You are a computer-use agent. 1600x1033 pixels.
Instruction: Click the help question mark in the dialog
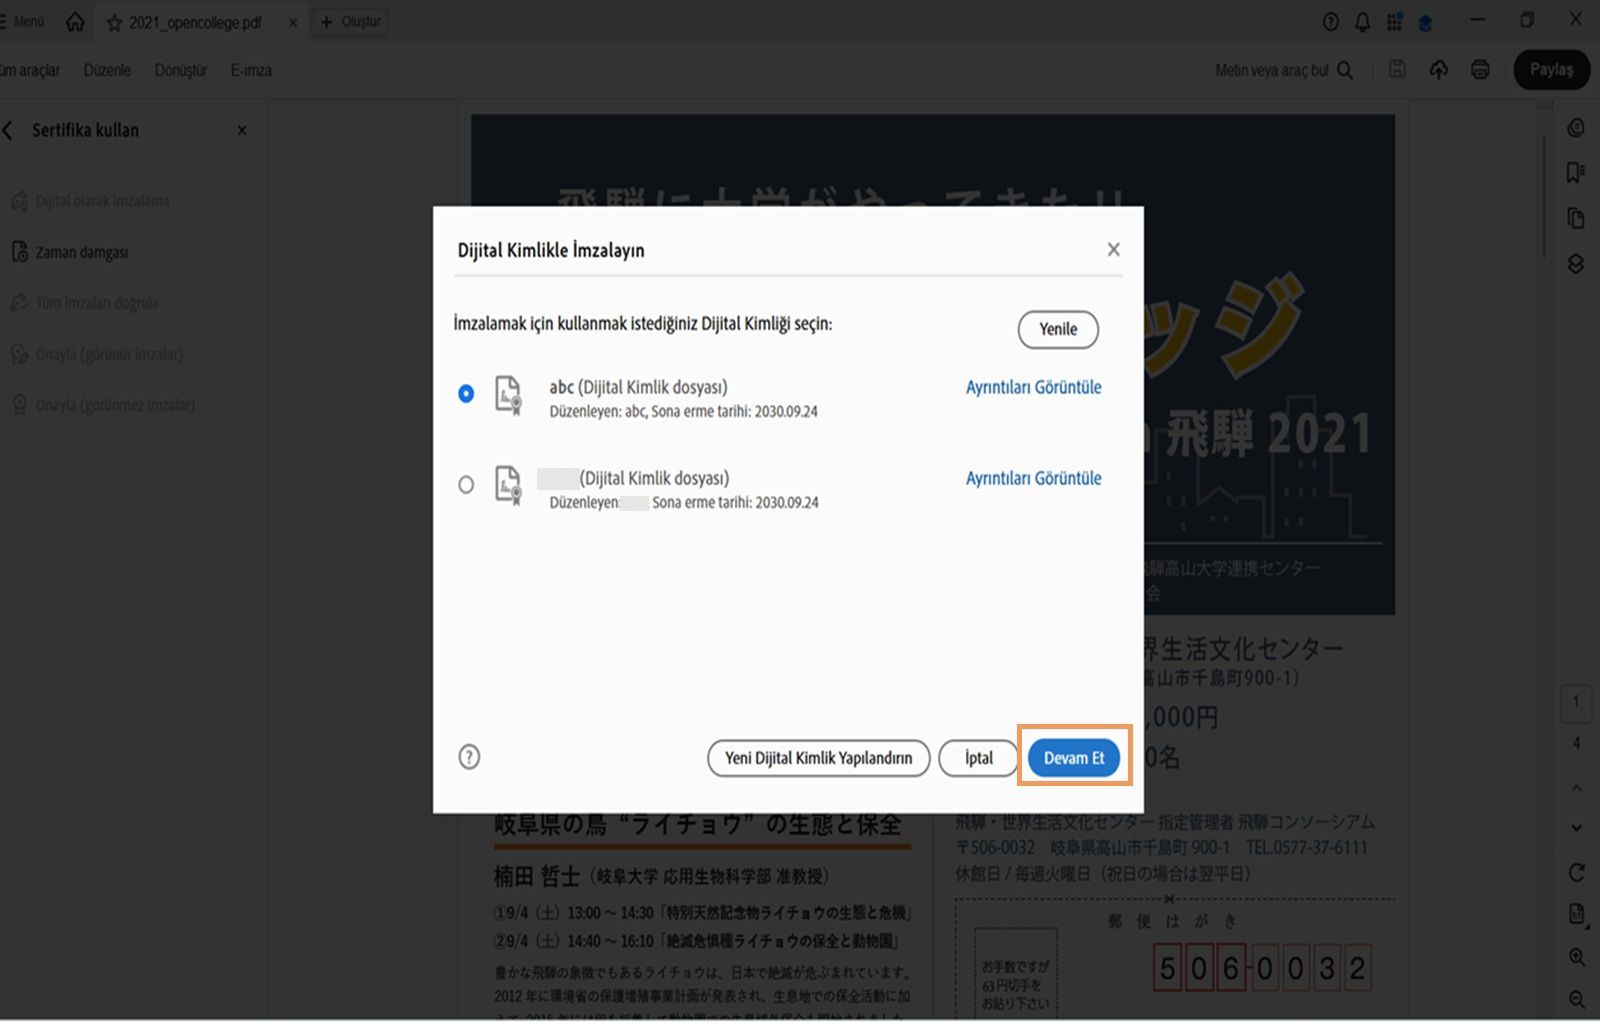point(469,757)
